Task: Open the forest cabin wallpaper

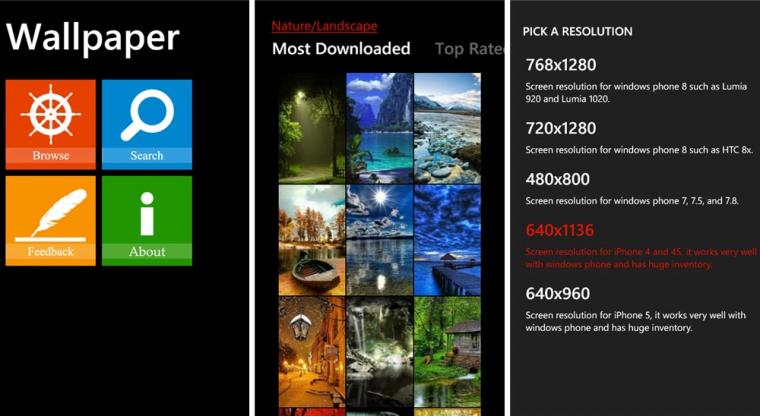Action: tap(447, 352)
